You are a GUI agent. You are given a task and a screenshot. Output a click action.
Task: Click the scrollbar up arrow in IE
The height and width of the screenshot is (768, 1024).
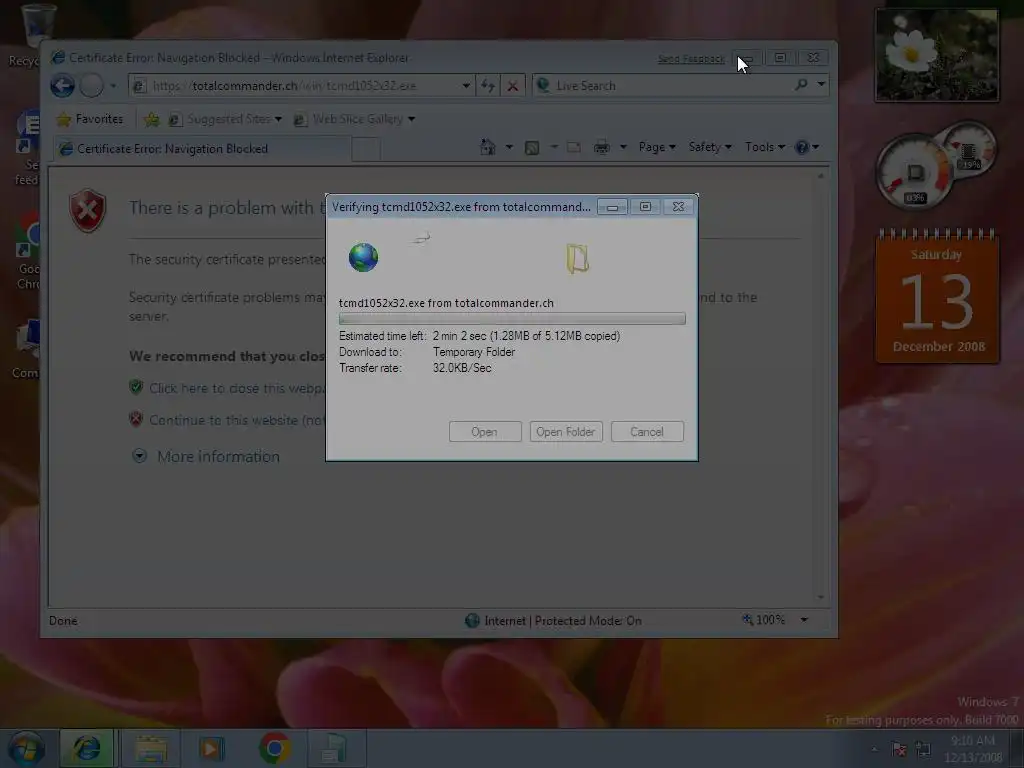tap(821, 176)
